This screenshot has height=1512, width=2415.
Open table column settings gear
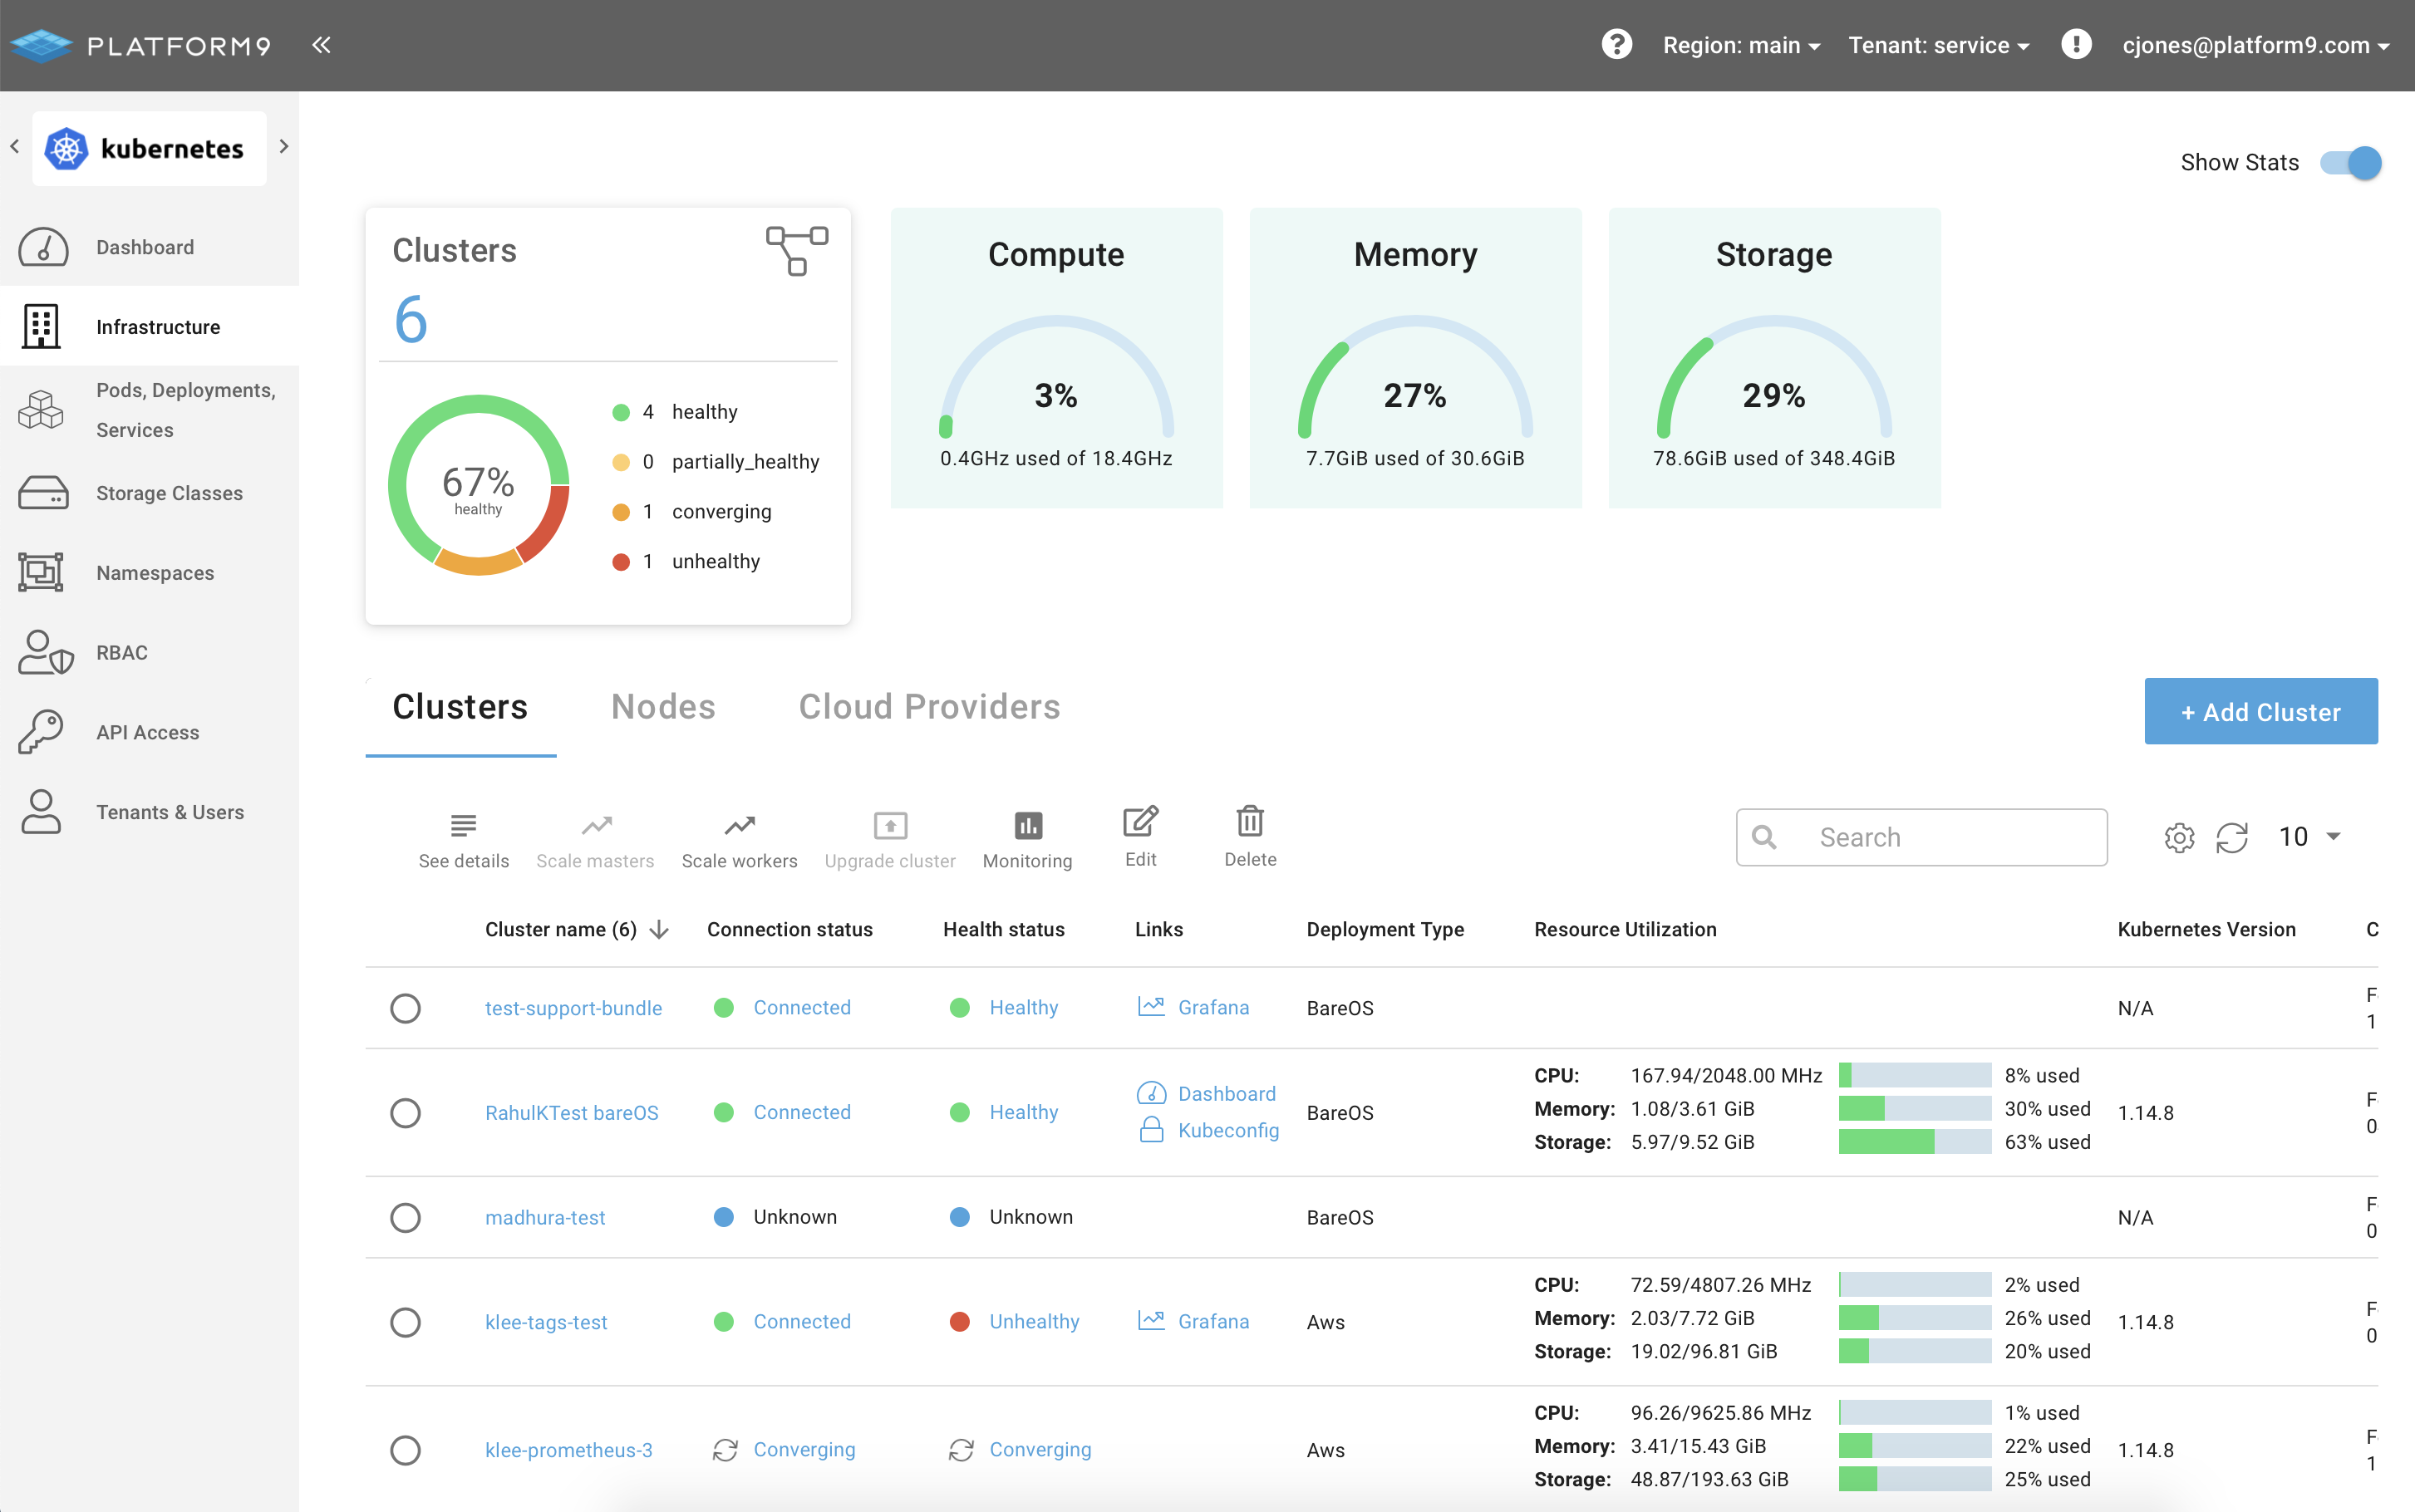pos(2179,837)
